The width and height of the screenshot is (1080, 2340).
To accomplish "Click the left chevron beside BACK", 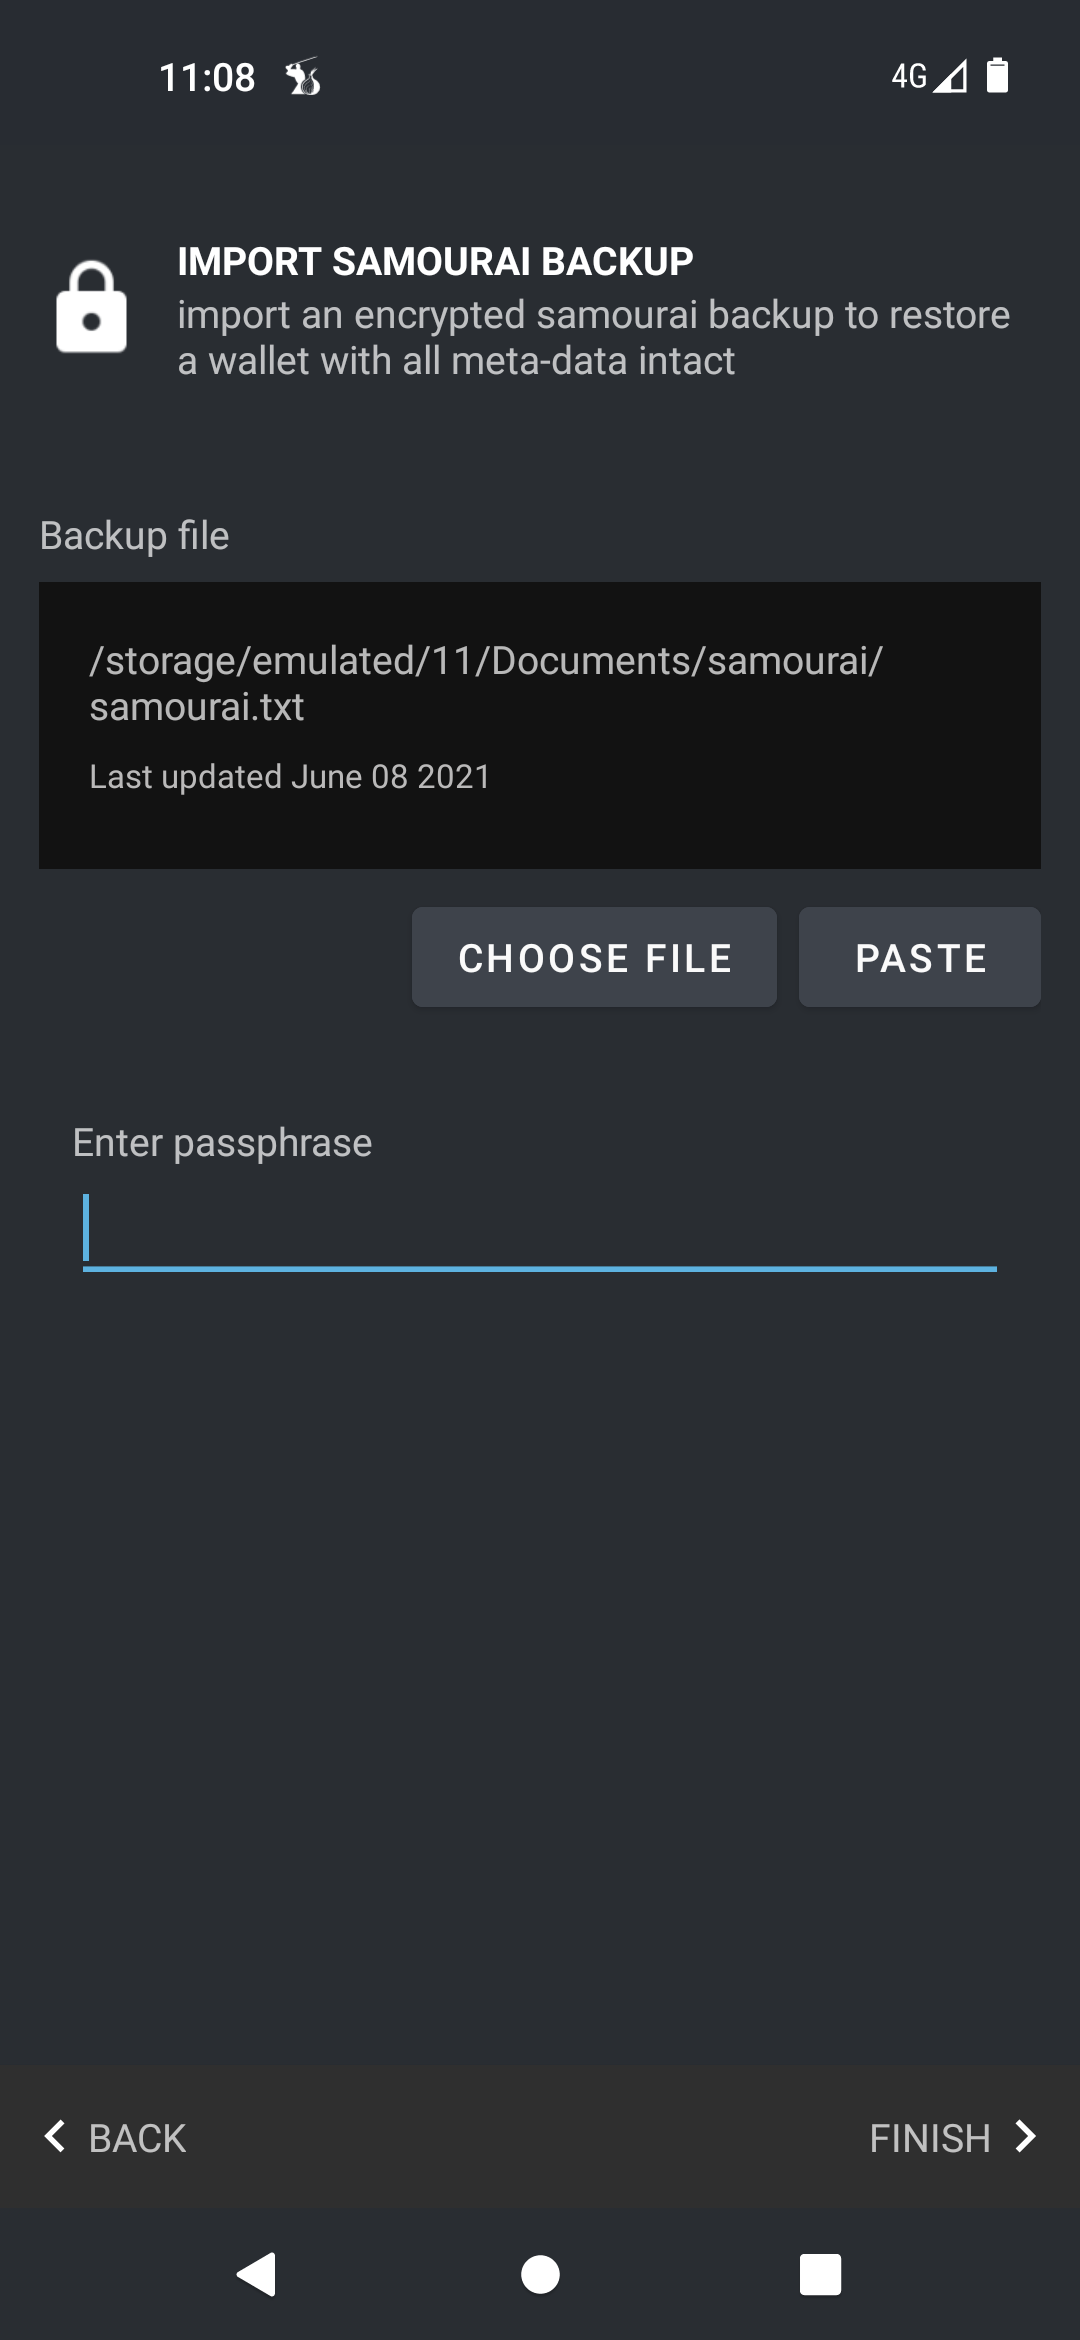I will [x=55, y=2136].
